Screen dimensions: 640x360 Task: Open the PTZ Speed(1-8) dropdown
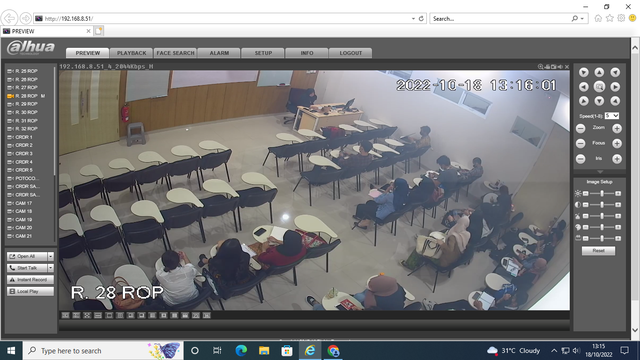tap(612, 116)
